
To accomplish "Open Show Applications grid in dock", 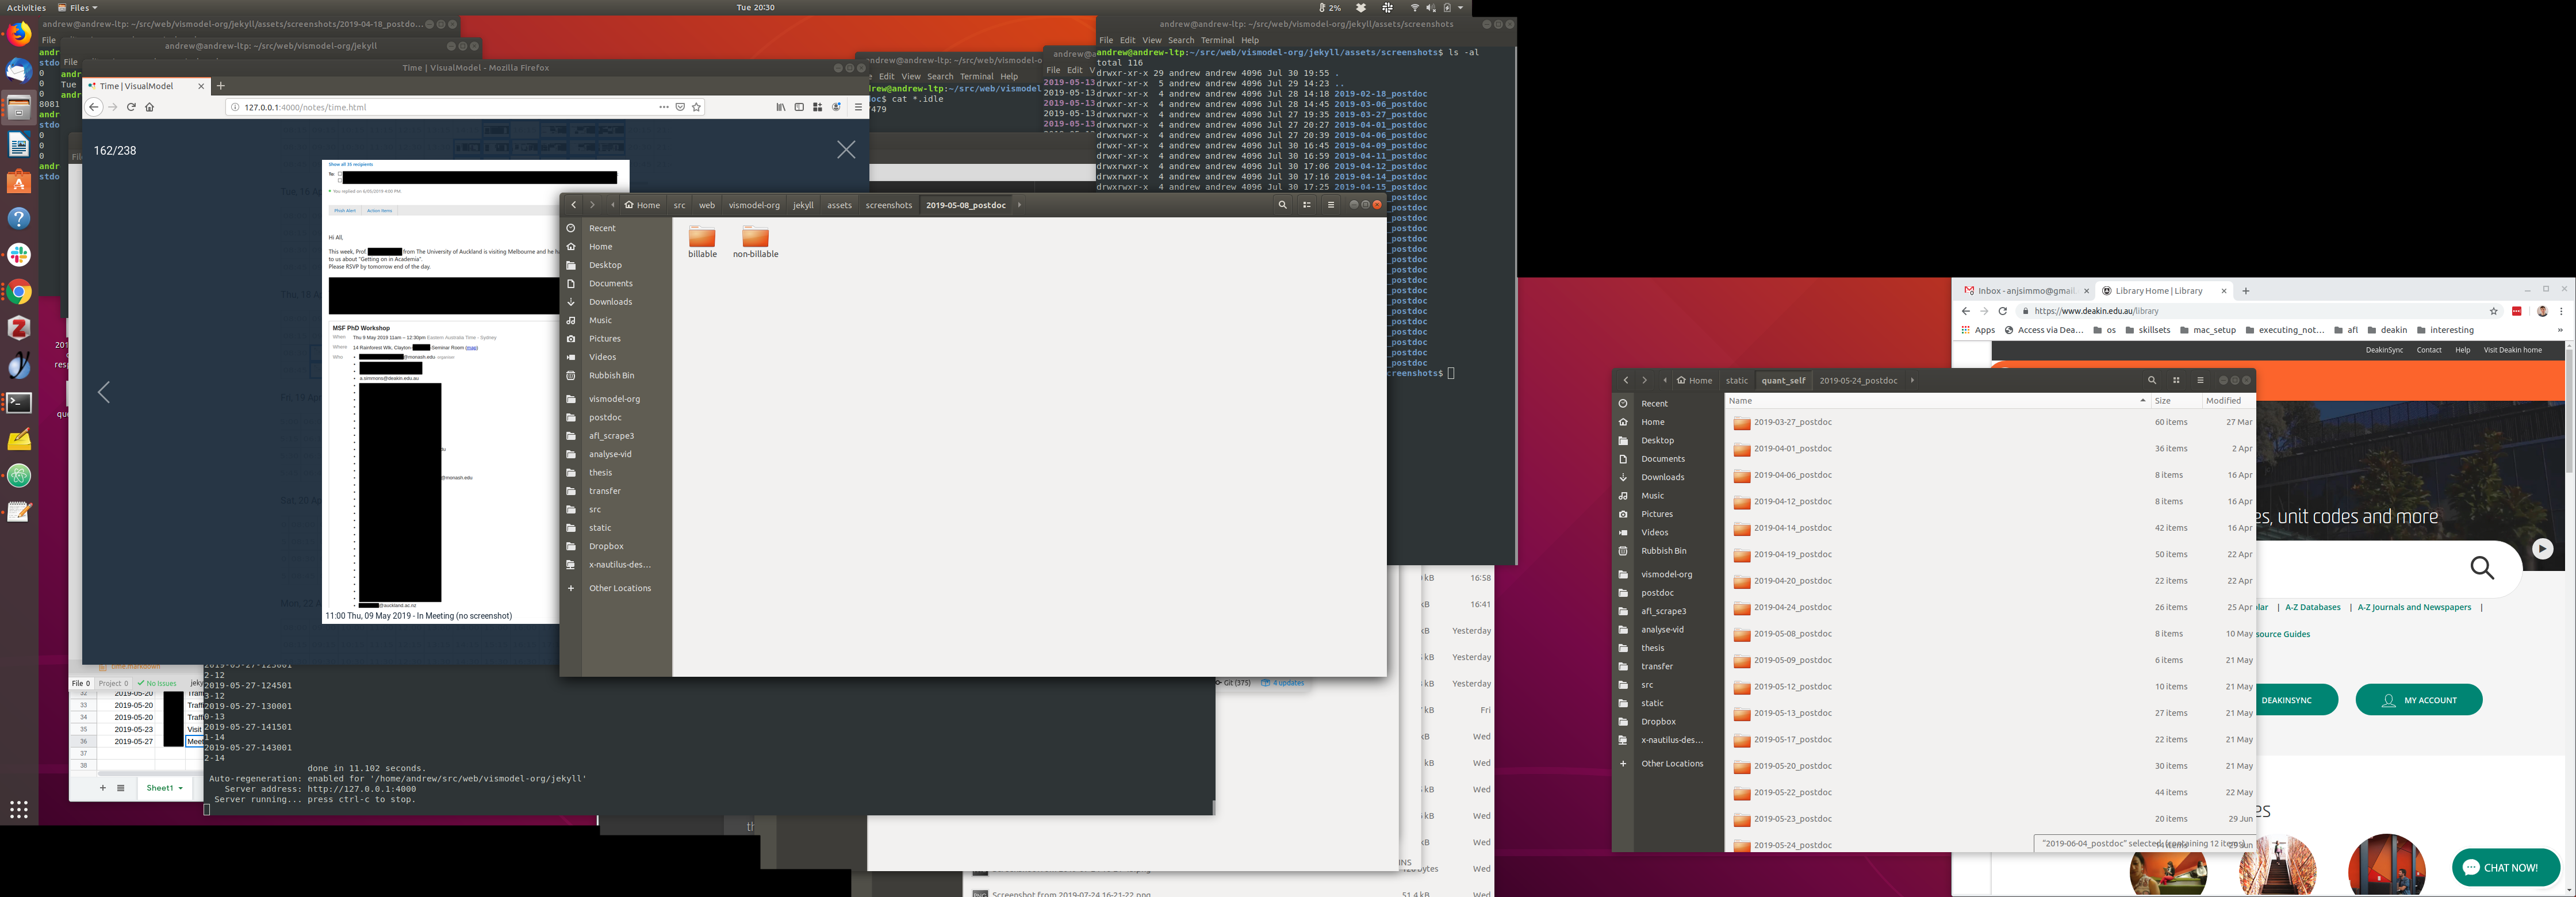I will pos(19,809).
